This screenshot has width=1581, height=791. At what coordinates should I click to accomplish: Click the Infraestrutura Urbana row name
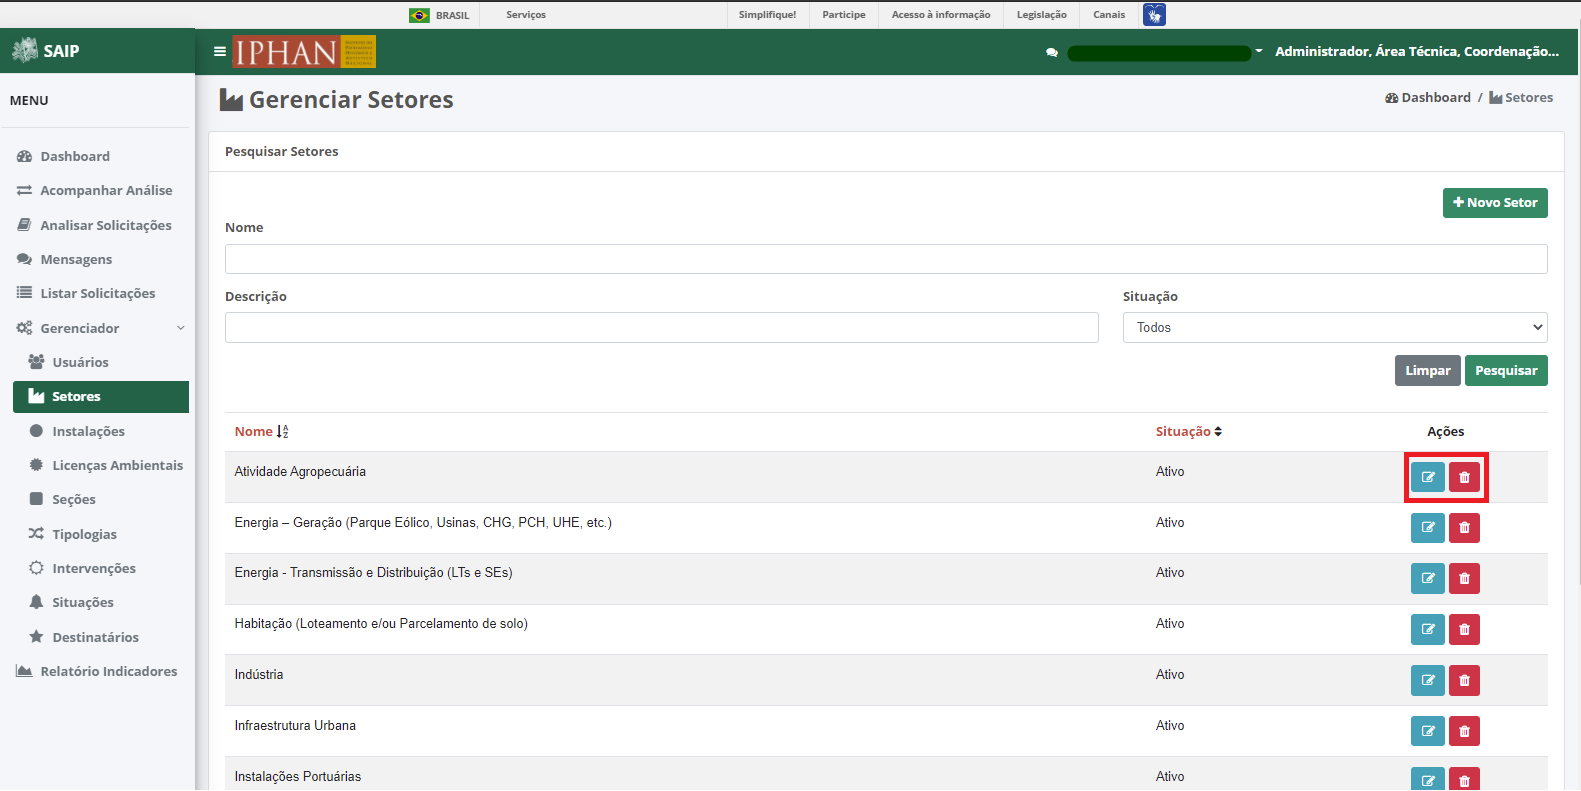(x=295, y=725)
